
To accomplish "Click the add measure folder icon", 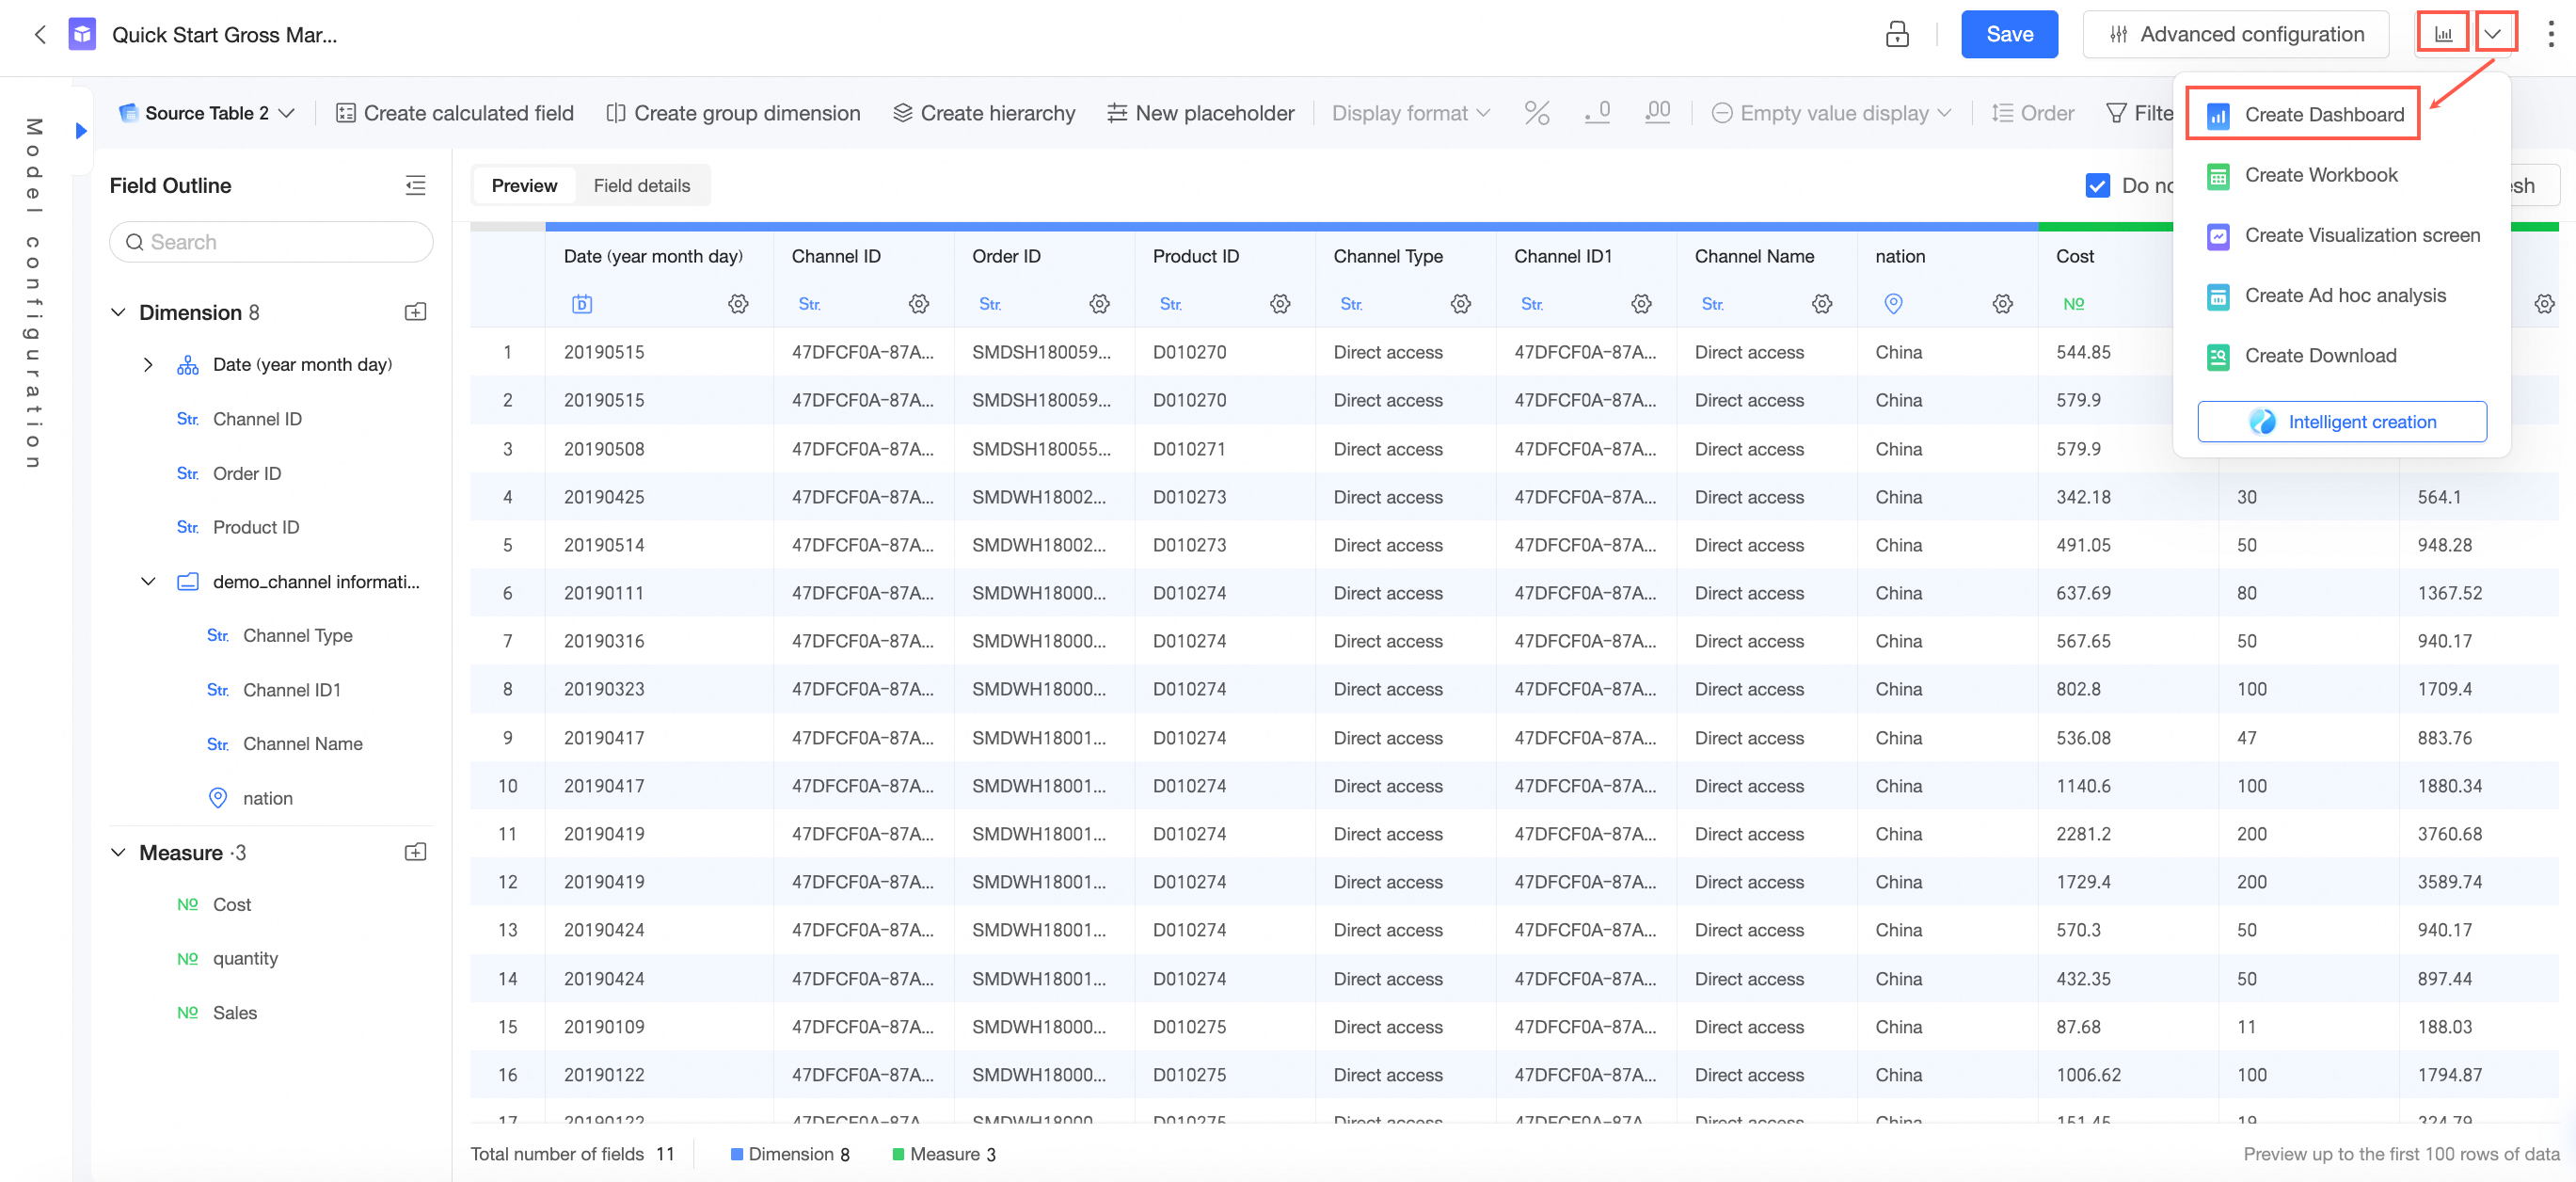I will coord(415,852).
